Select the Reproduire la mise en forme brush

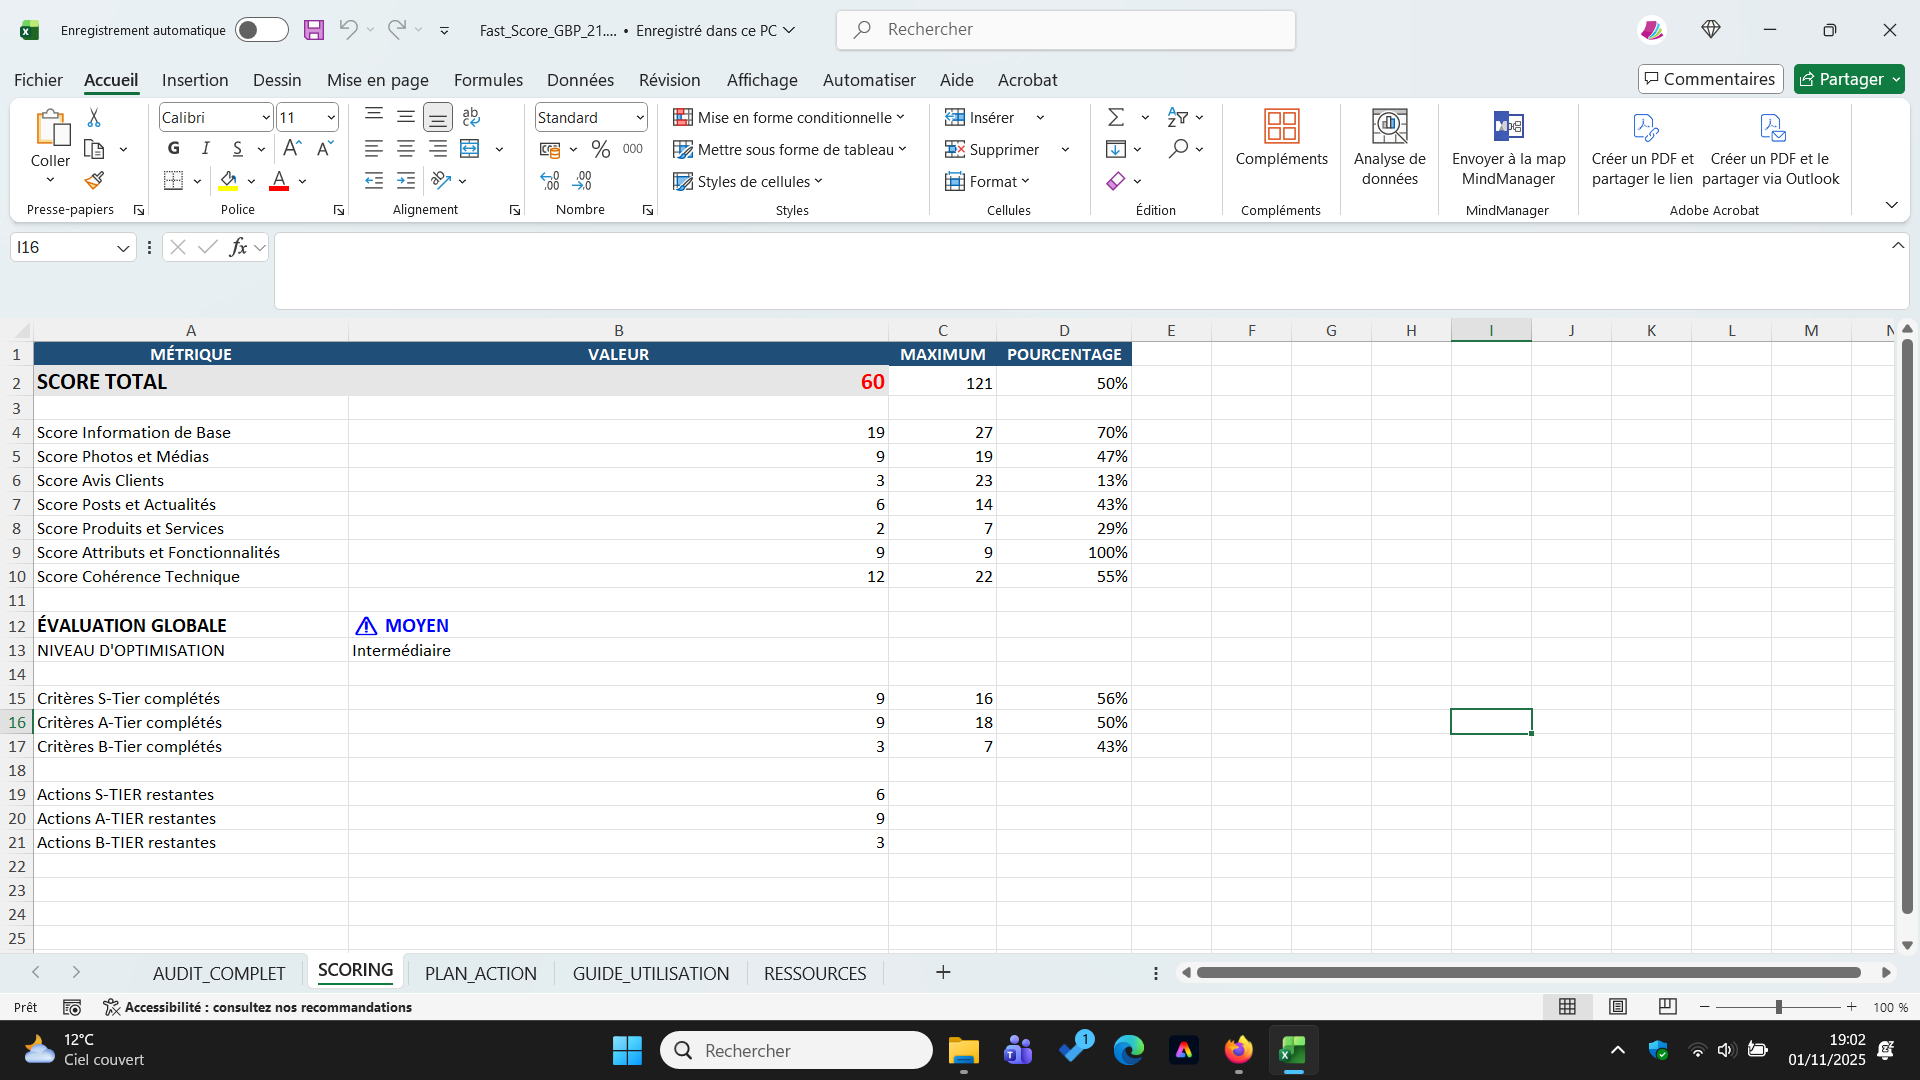tap(93, 180)
